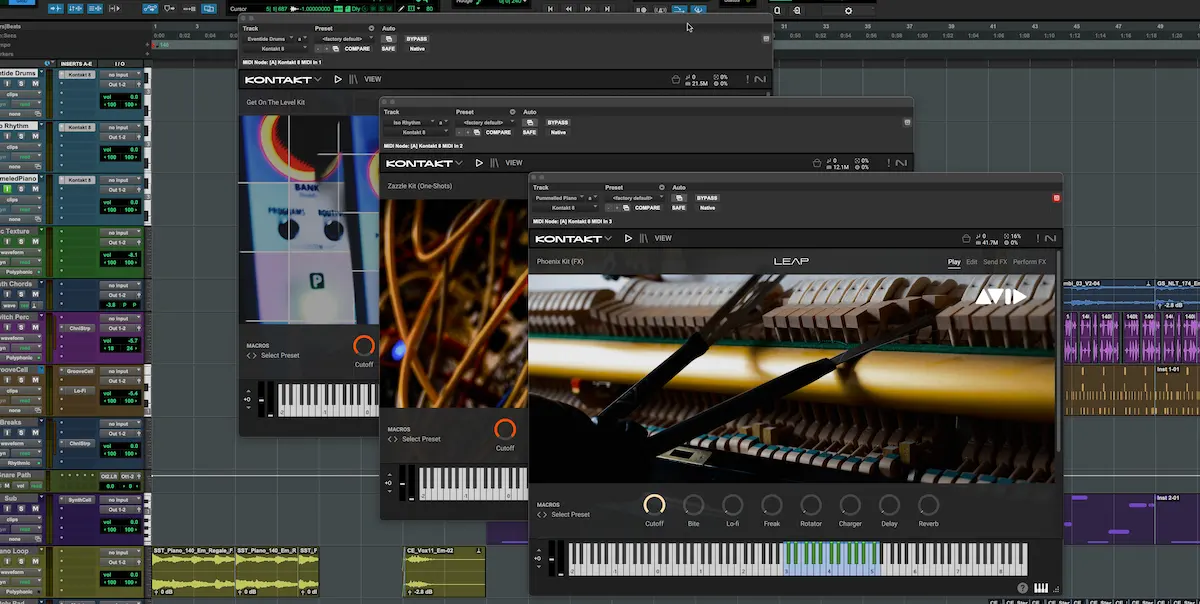Viewport: 1200px width, 604px height.
Task: Switch to the Send FX tab
Action: (994, 262)
